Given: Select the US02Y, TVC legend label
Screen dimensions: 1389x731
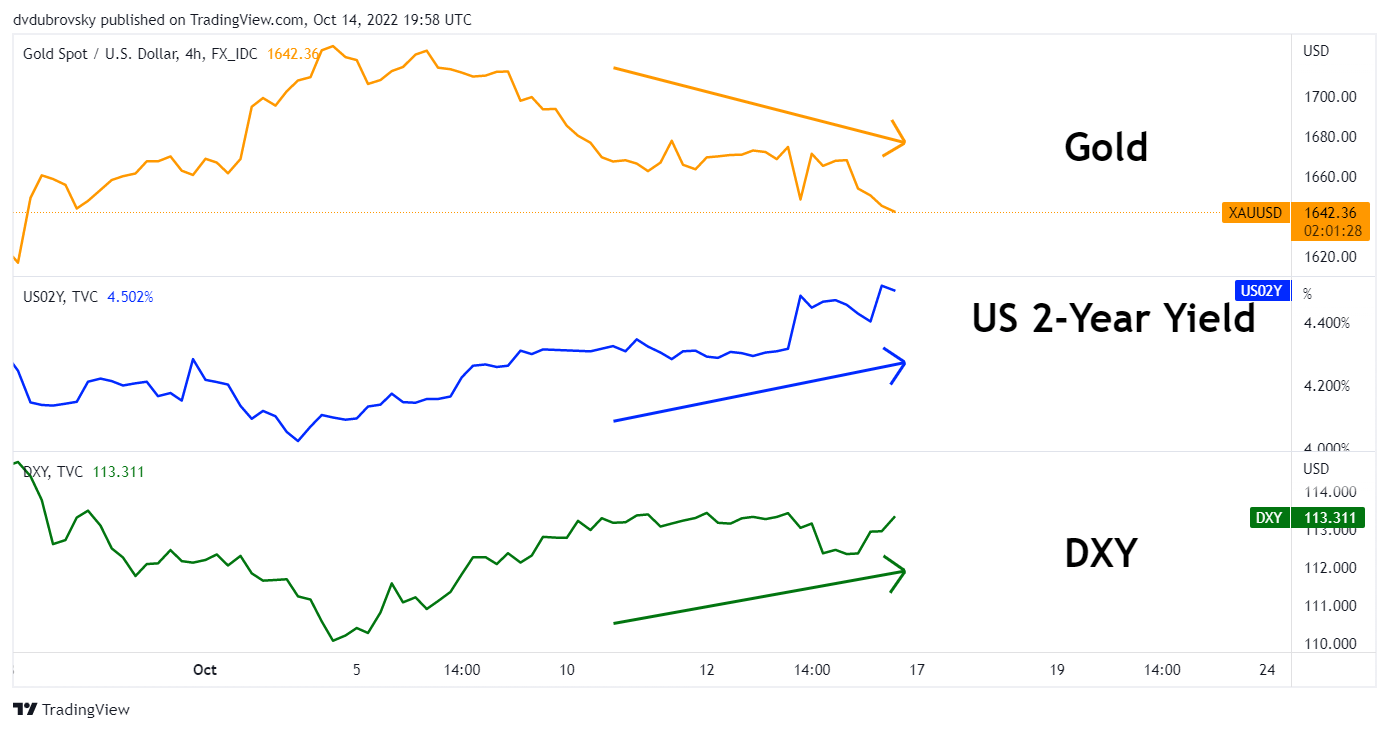Looking at the screenshot, I should (x=61, y=297).
